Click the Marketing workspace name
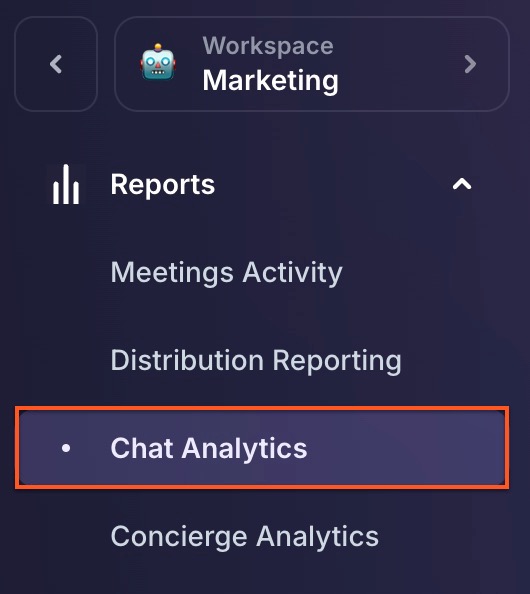Image resolution: width=530 pixels, height=594 pixels. pyautogui.click(x=270, y=81)
